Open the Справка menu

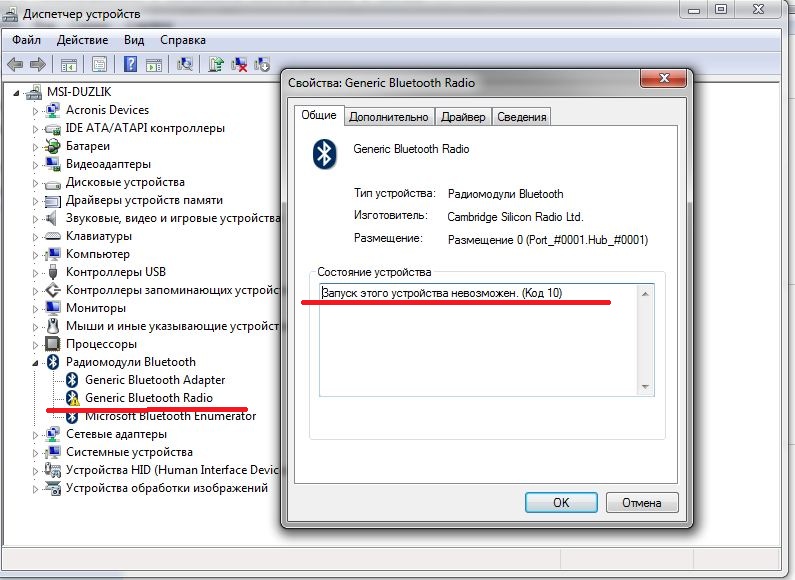pyautogui.click(x=182, y=40)
